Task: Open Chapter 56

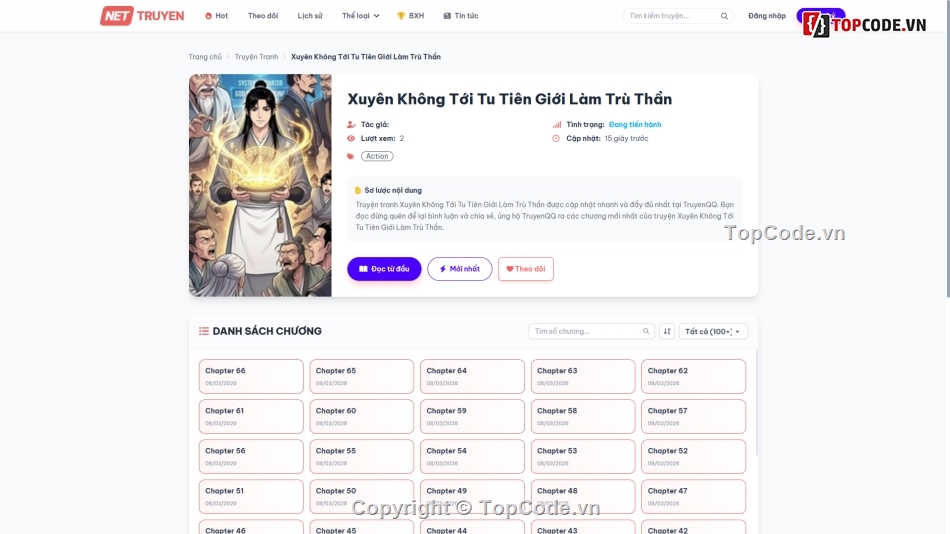Action: pos(251,456)
